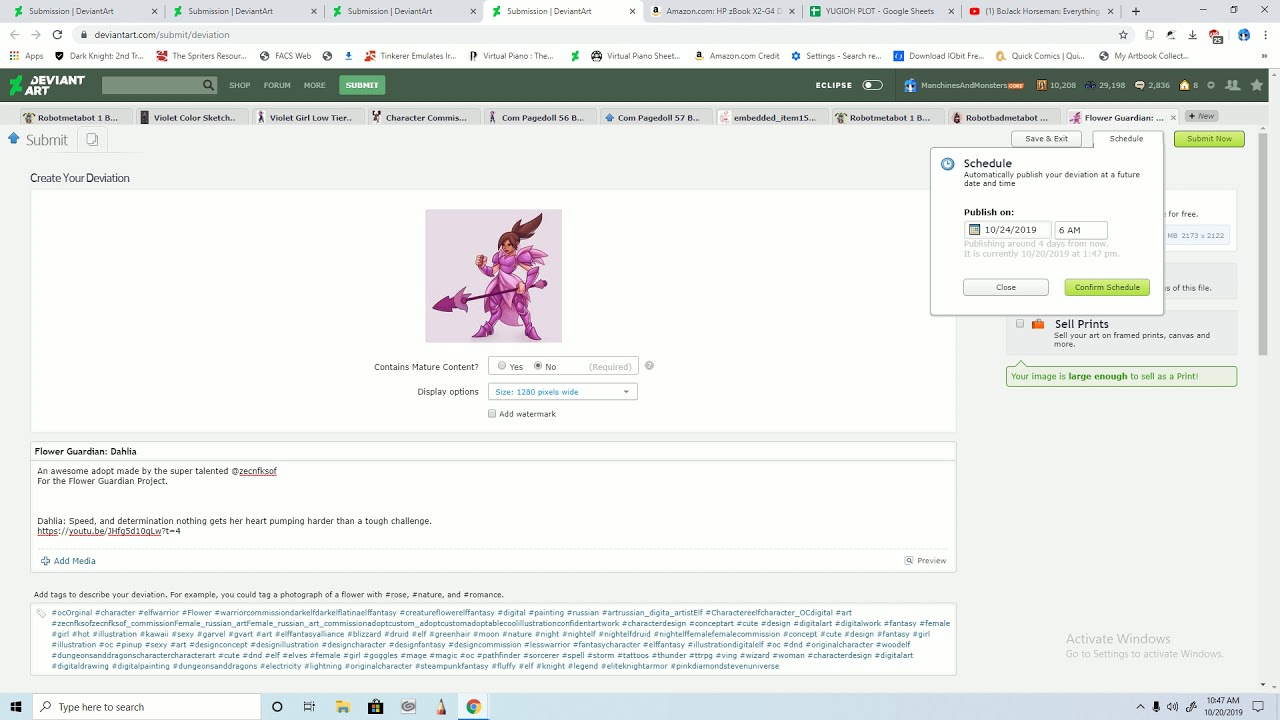Click the blue up arrow next to Submit title
The height and width of the screenshot is (720, 1280).
click(14, 139)
